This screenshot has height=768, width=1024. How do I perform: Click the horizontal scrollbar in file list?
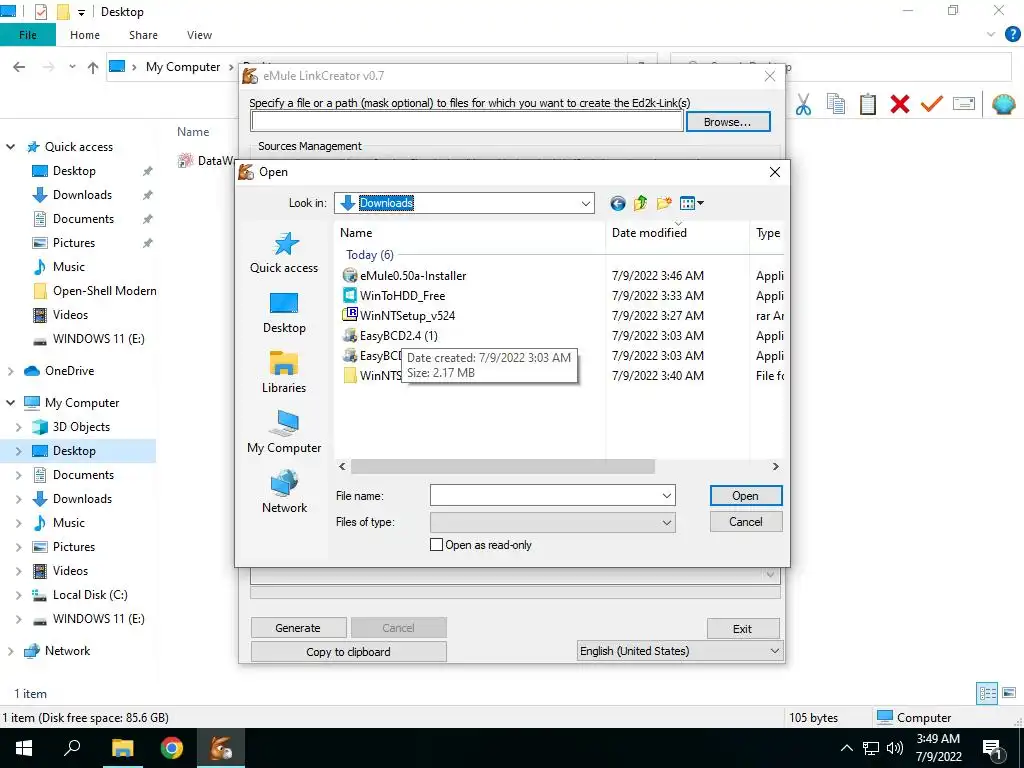click(x=502, y=466)
